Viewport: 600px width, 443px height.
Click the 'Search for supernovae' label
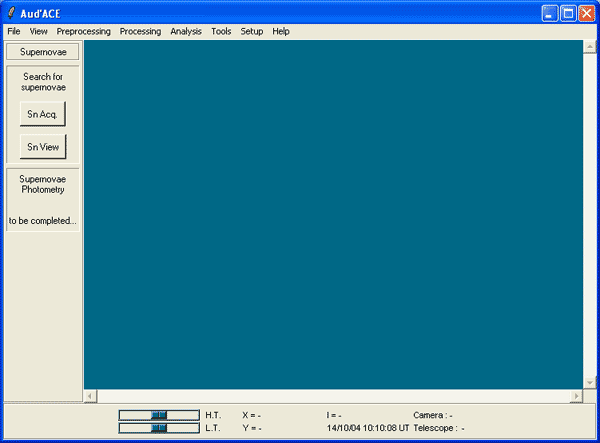tap(43, 82)
